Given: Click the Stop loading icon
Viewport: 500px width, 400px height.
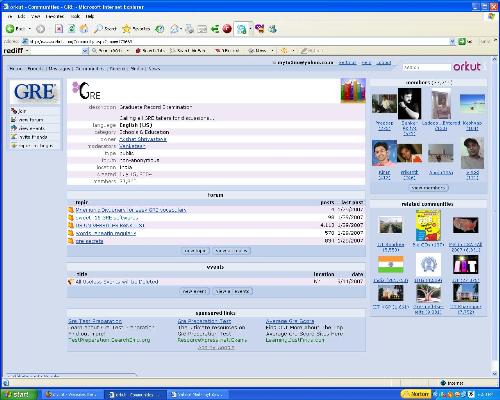Looking at the screenshot, I should [x=59, y=29].
